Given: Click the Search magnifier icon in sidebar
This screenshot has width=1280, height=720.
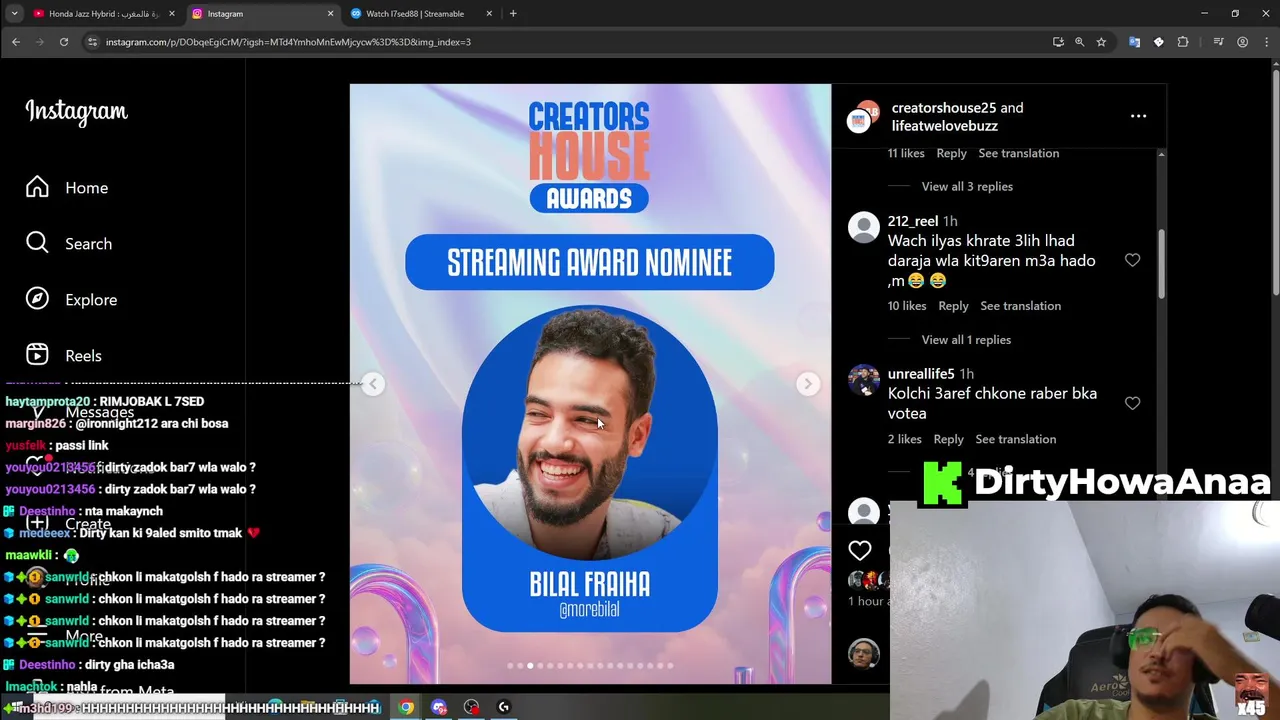Looking at the screenshot, I should [37, 243].
